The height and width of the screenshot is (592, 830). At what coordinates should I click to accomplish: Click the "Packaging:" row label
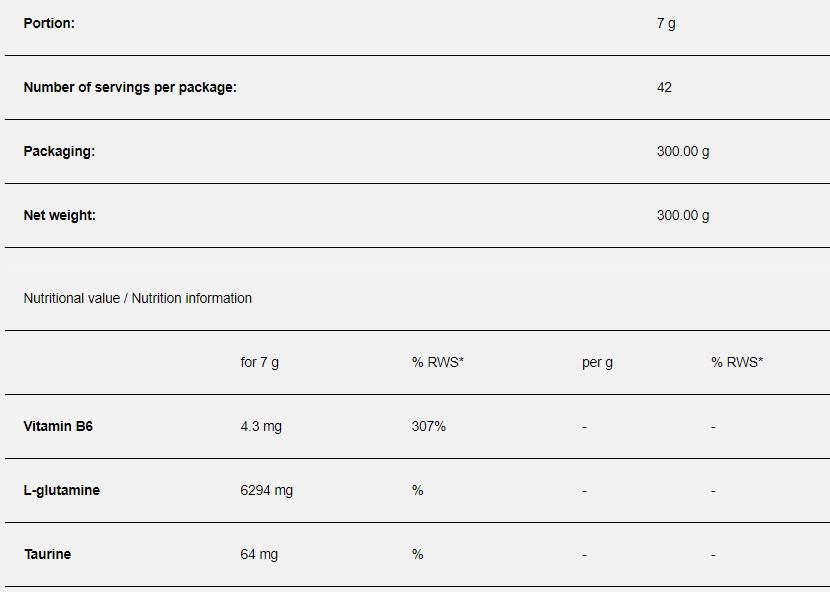click(59, 151)
